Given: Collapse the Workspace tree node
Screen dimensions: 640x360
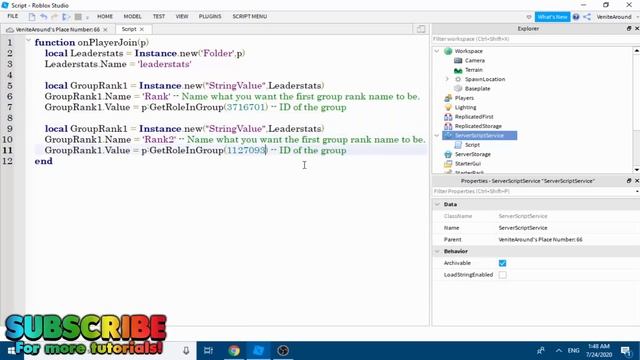Looking at the screenshot, I should tap(437, 51).
